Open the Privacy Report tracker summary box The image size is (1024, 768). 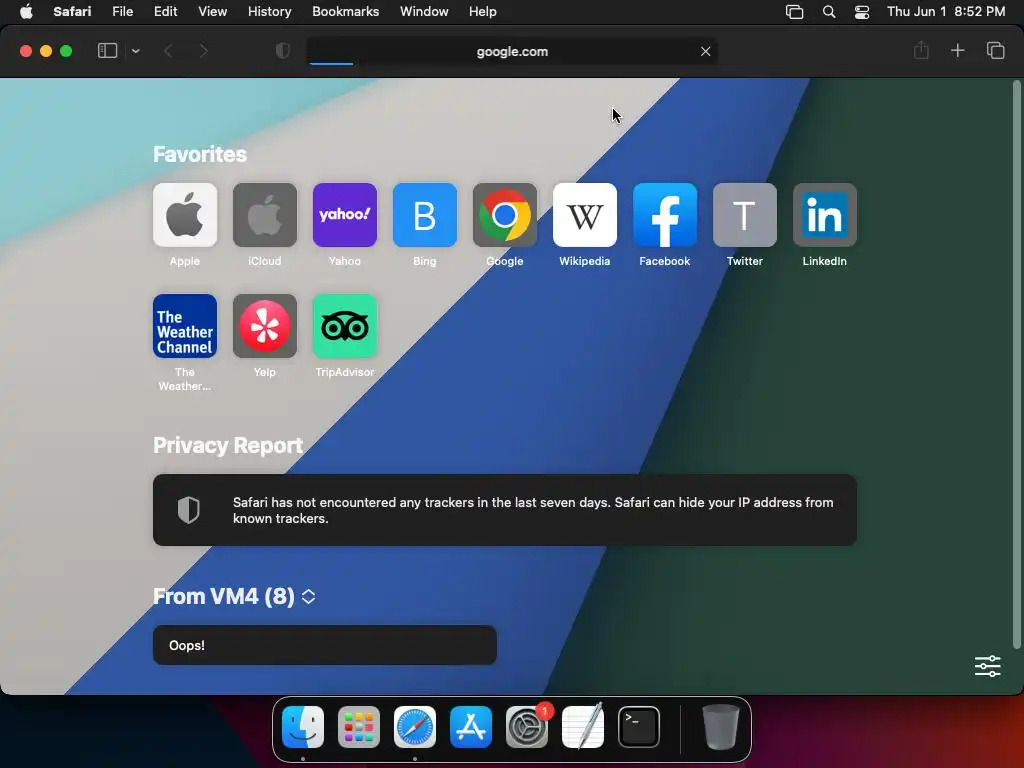(x=505, y=510)
